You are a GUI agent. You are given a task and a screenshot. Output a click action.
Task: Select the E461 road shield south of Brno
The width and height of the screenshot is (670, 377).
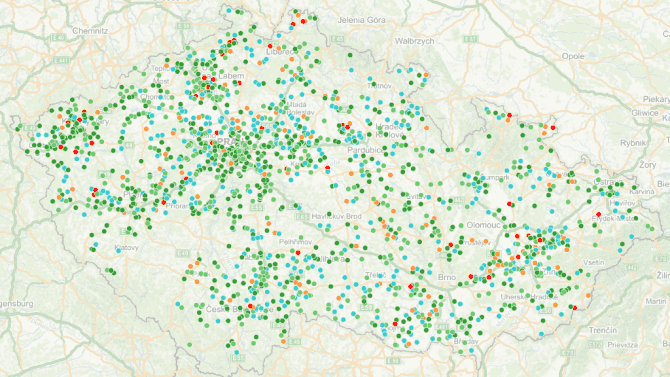[442, 327]
